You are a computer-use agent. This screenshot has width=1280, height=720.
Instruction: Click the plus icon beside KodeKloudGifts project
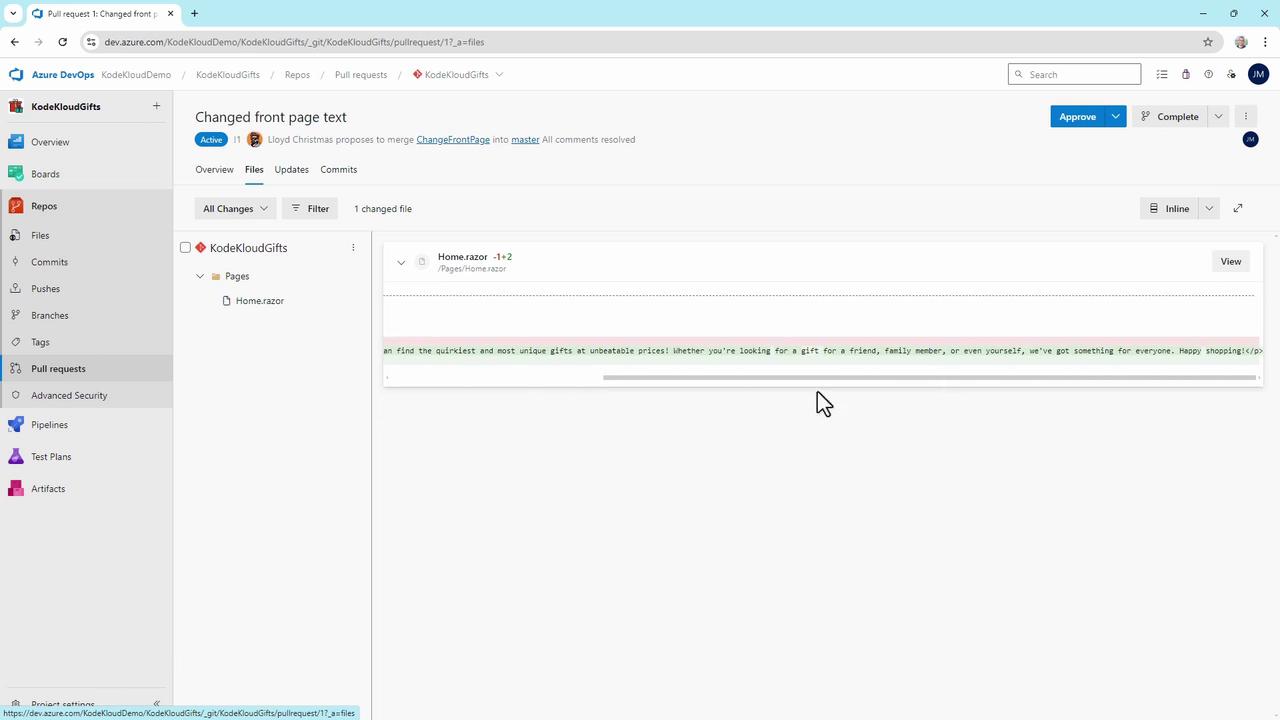(x=156, y=106)
